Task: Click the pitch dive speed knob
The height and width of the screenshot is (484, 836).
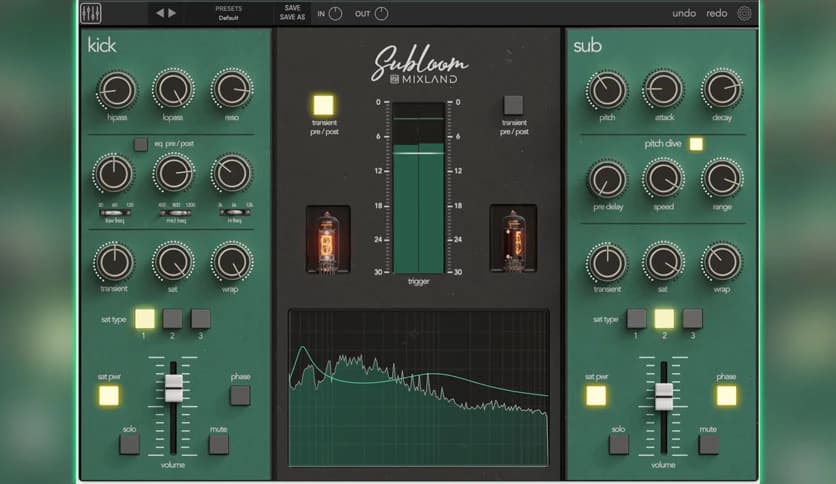Action: 664,179
